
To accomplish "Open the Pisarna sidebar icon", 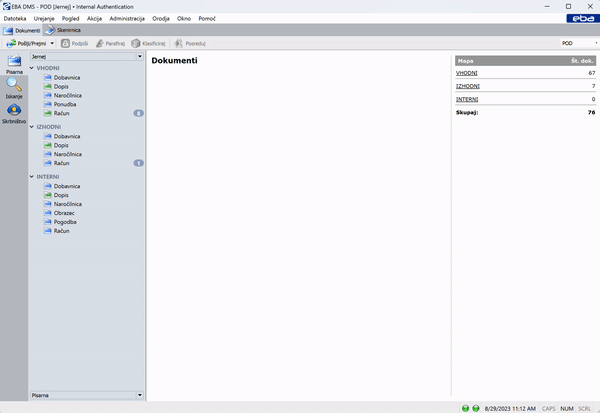I will tap(14, 62).
